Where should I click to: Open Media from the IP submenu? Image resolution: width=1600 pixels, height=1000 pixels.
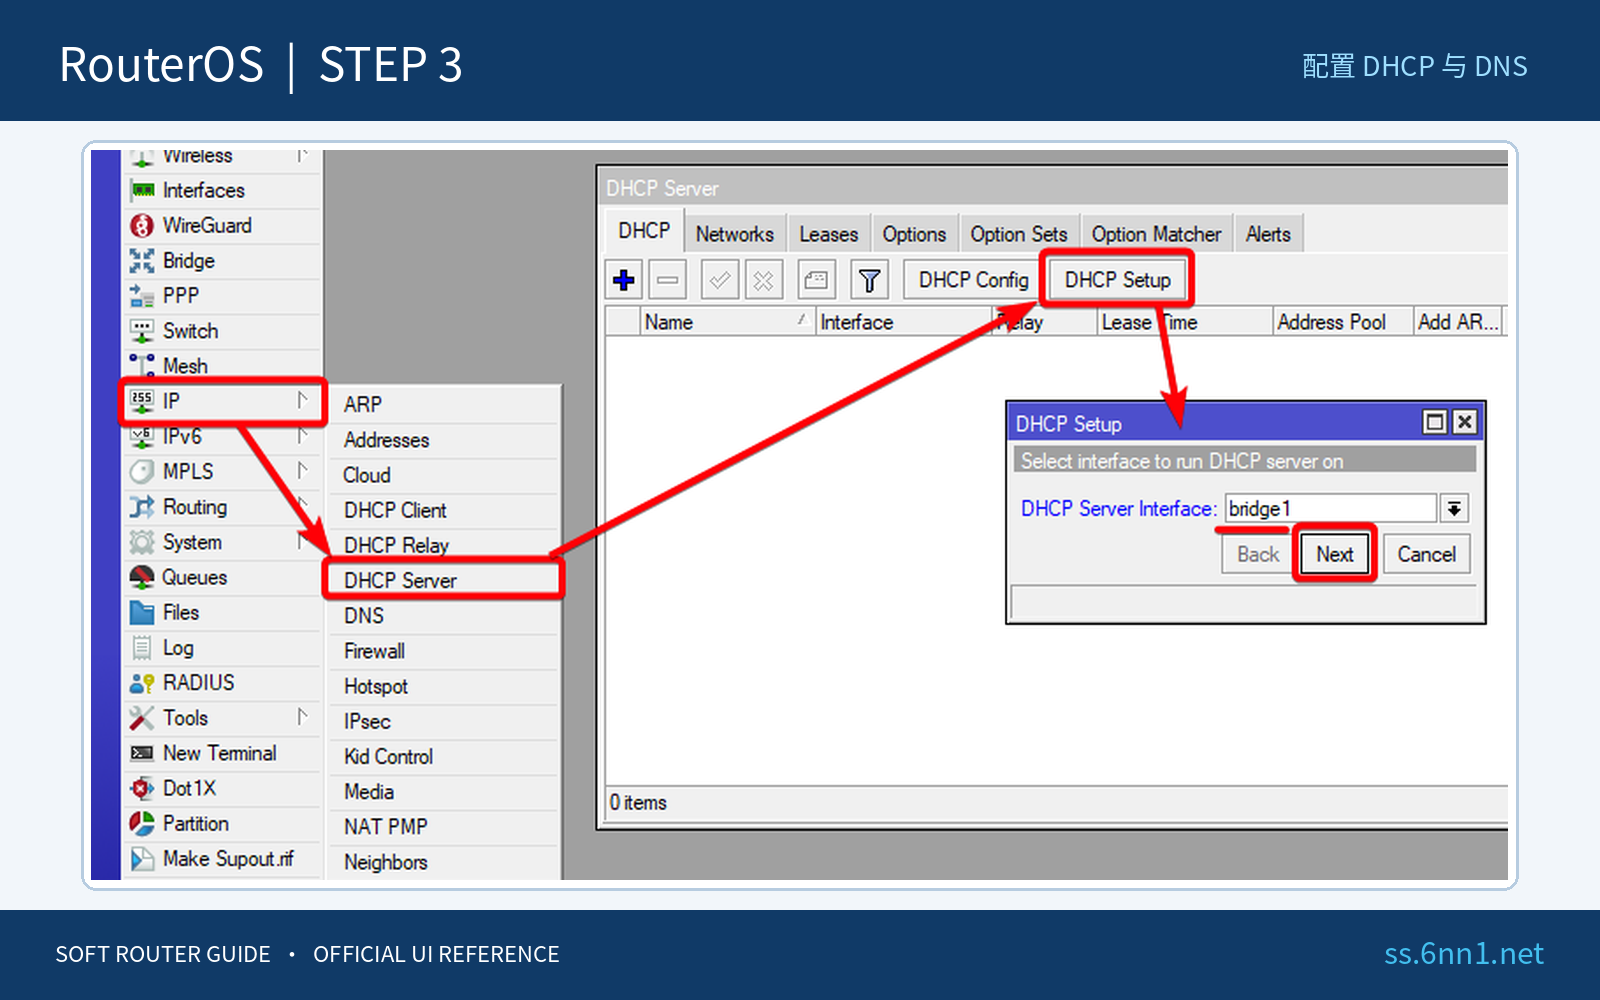pos(444,792)
